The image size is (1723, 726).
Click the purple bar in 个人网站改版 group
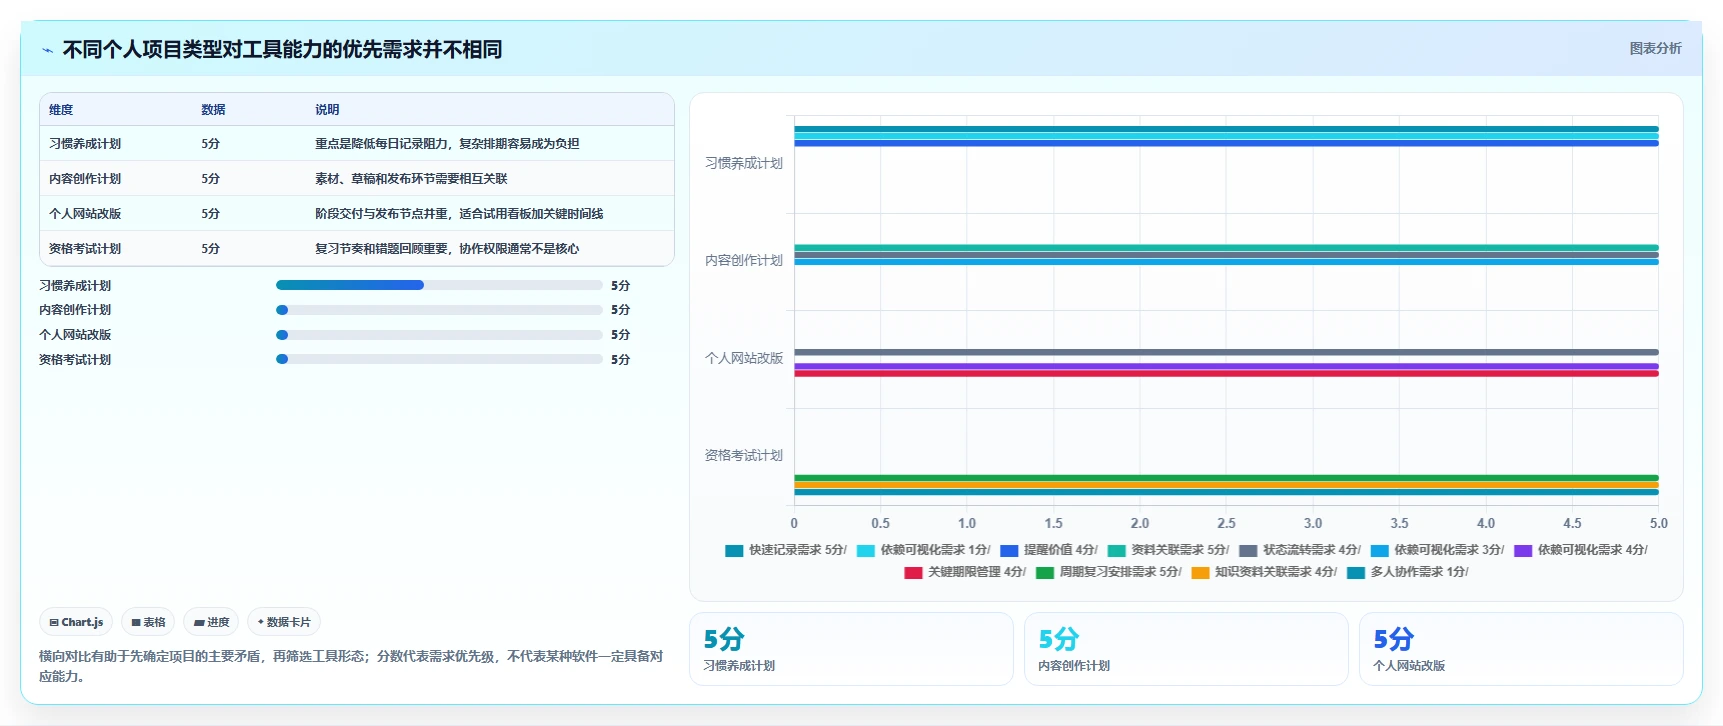(x=1226, y=367)
